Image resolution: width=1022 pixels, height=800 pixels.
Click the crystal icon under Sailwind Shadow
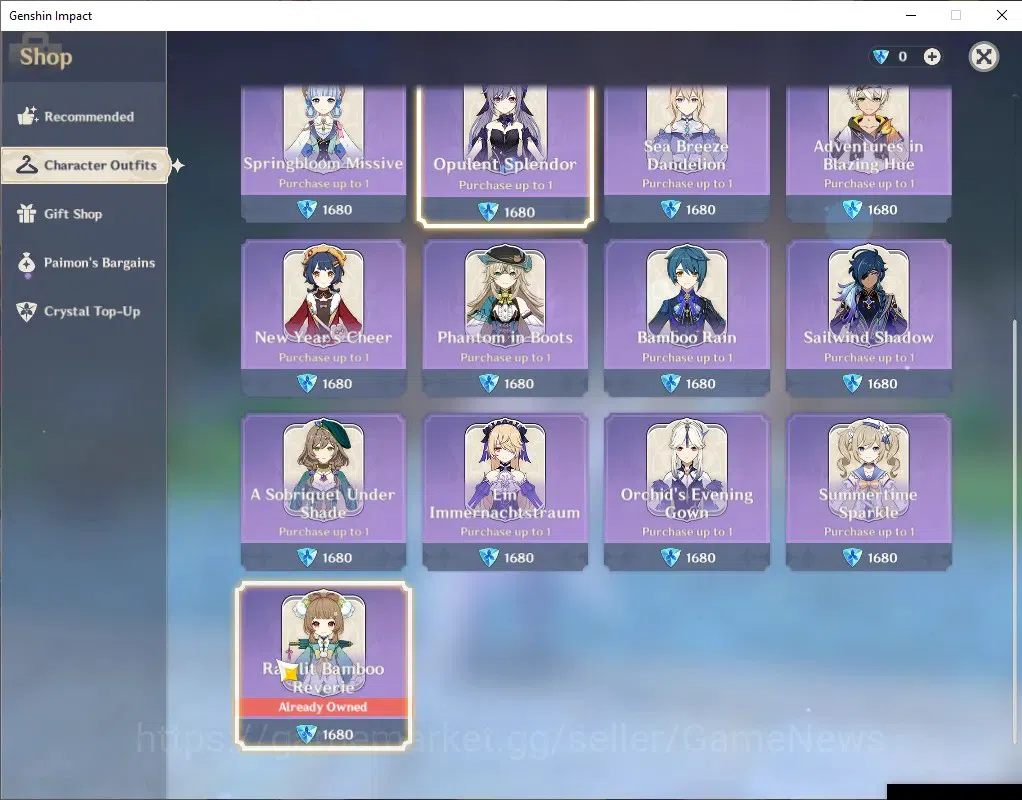click(x=853, y=383)
